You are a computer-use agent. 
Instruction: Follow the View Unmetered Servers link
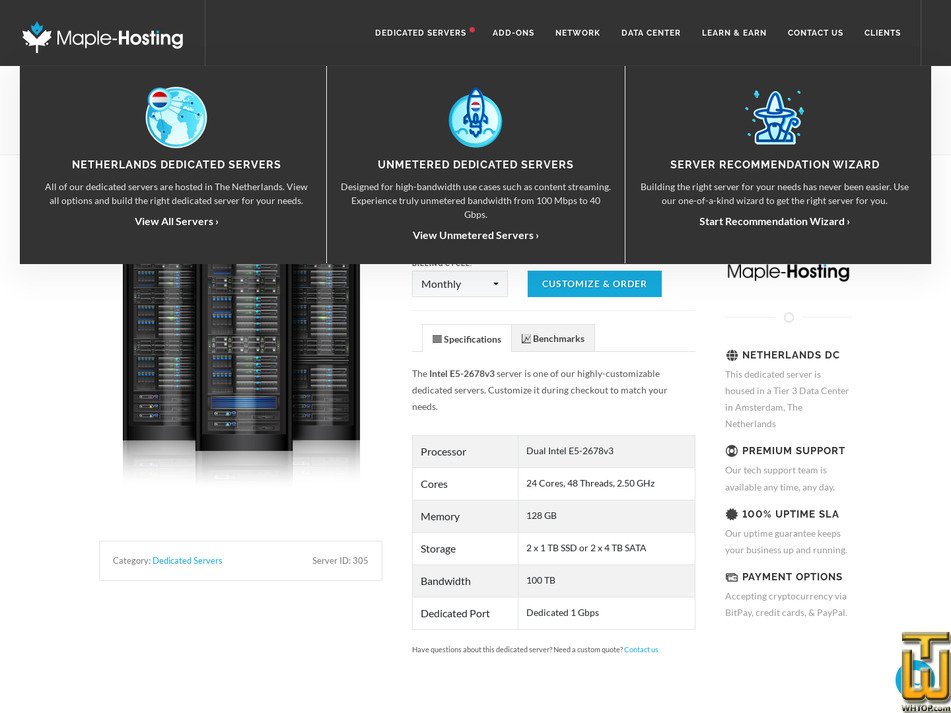coord(476,235)
